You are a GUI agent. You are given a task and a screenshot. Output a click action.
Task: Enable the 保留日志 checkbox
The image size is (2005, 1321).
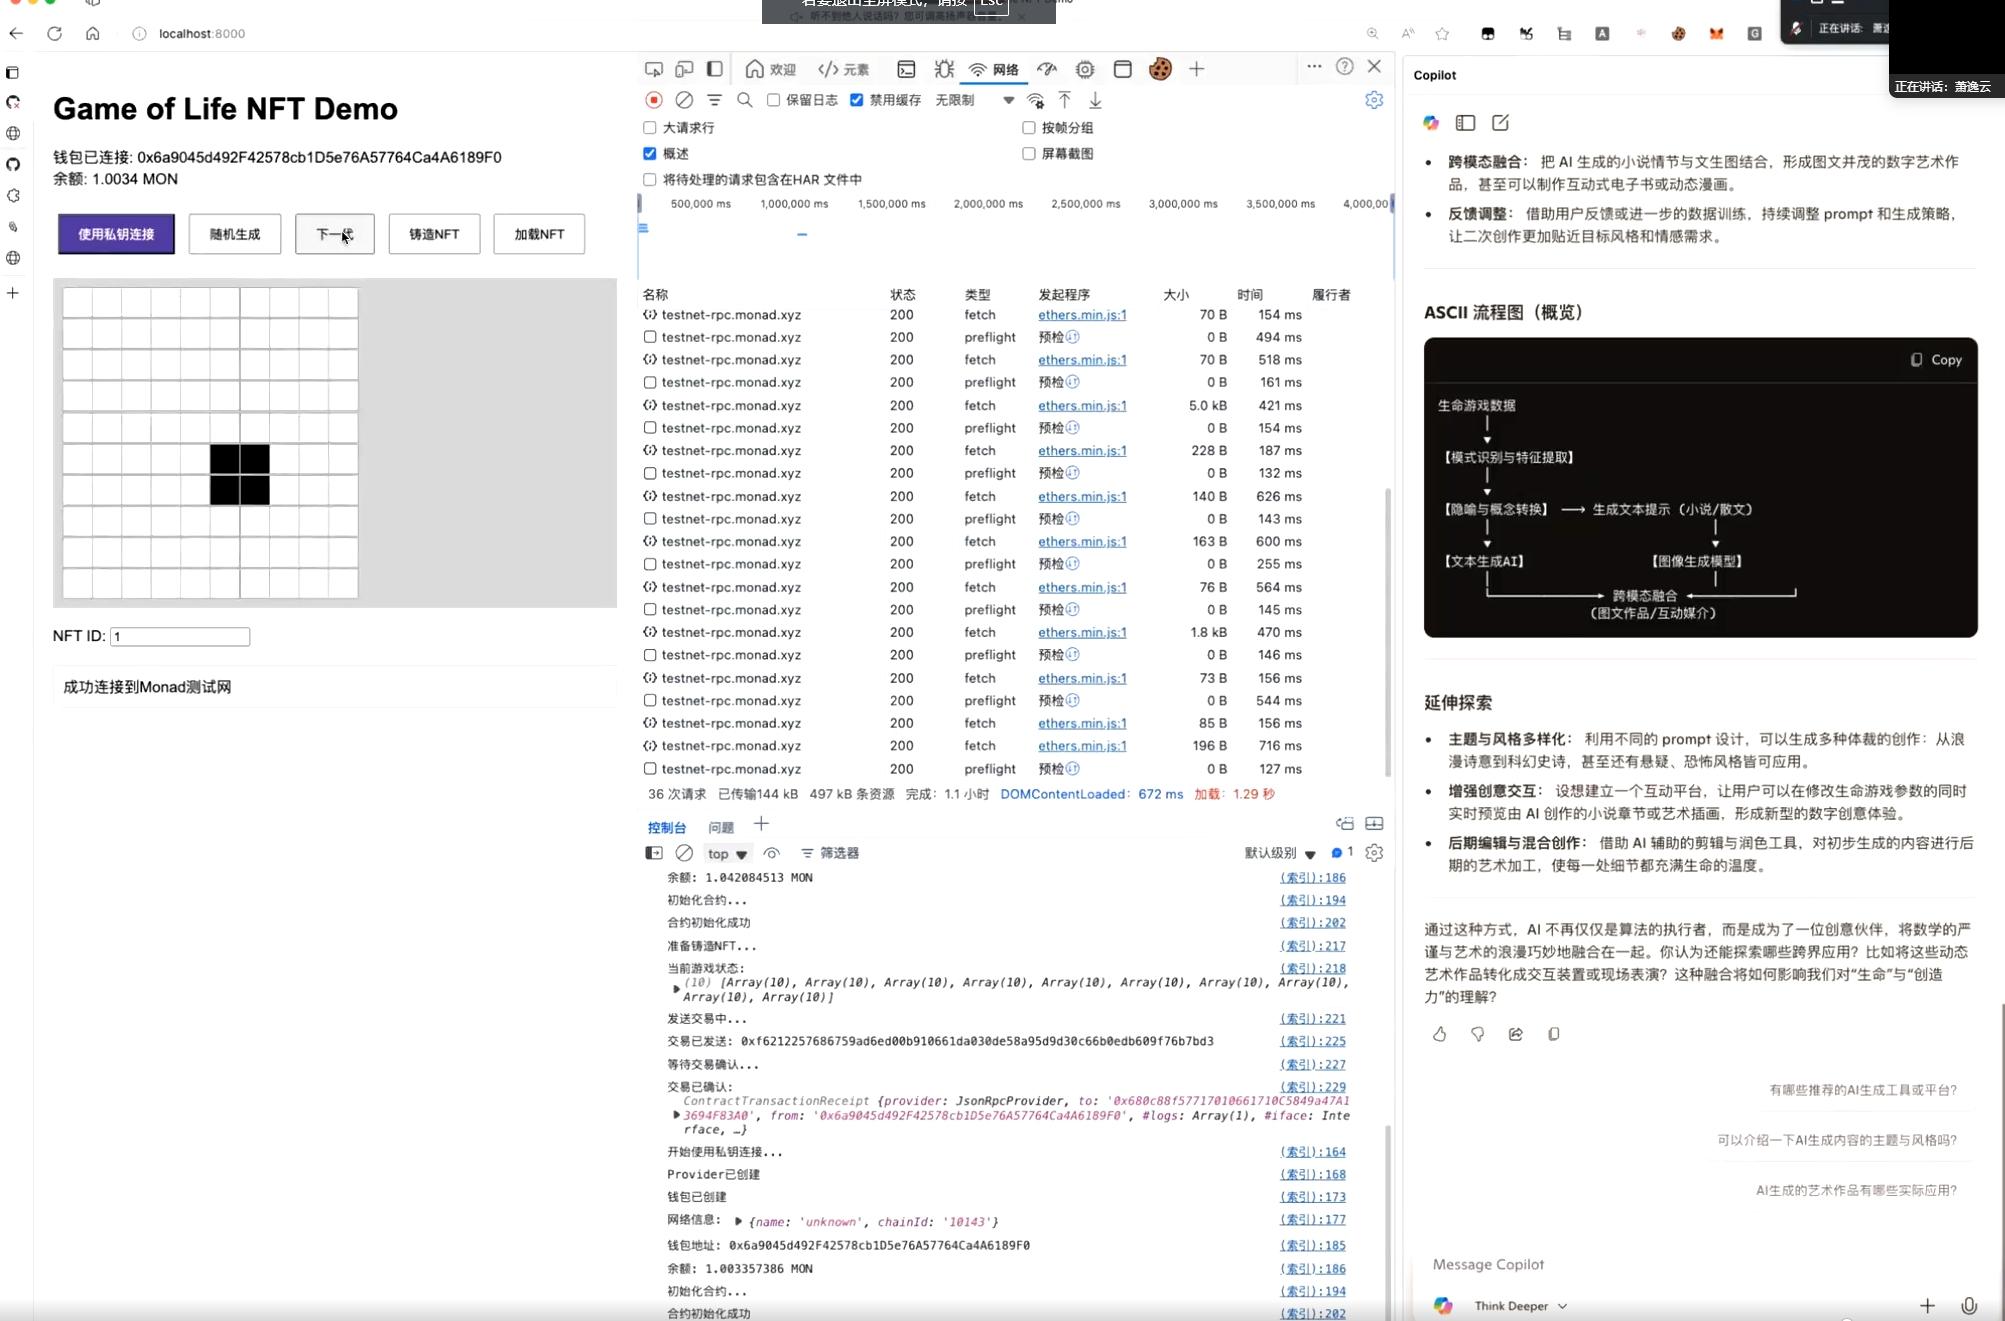click(x=774, y=100)
